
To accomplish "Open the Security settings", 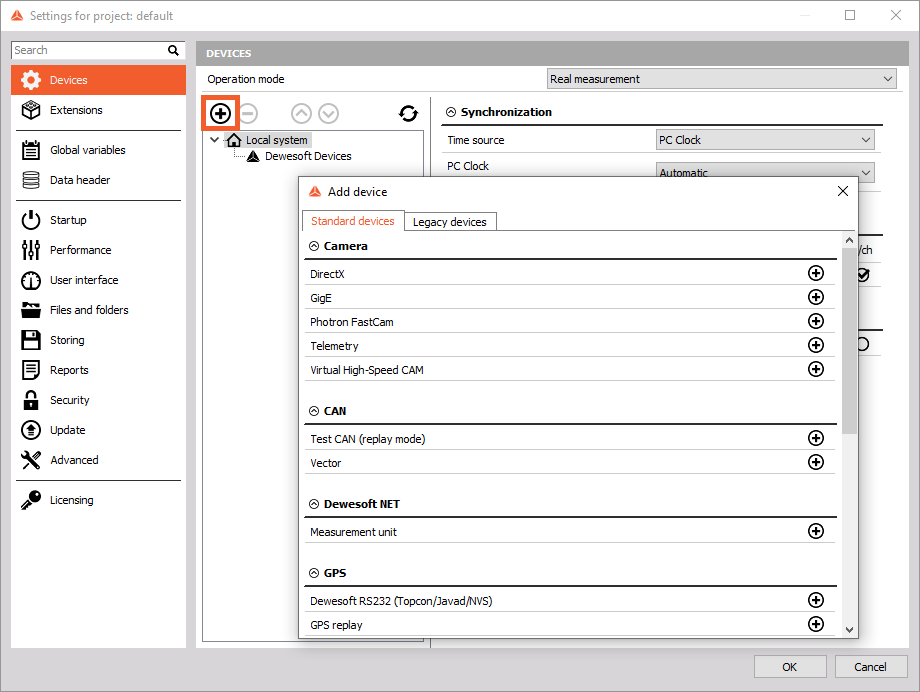I will pyautogui.click(x=99, y=400).
